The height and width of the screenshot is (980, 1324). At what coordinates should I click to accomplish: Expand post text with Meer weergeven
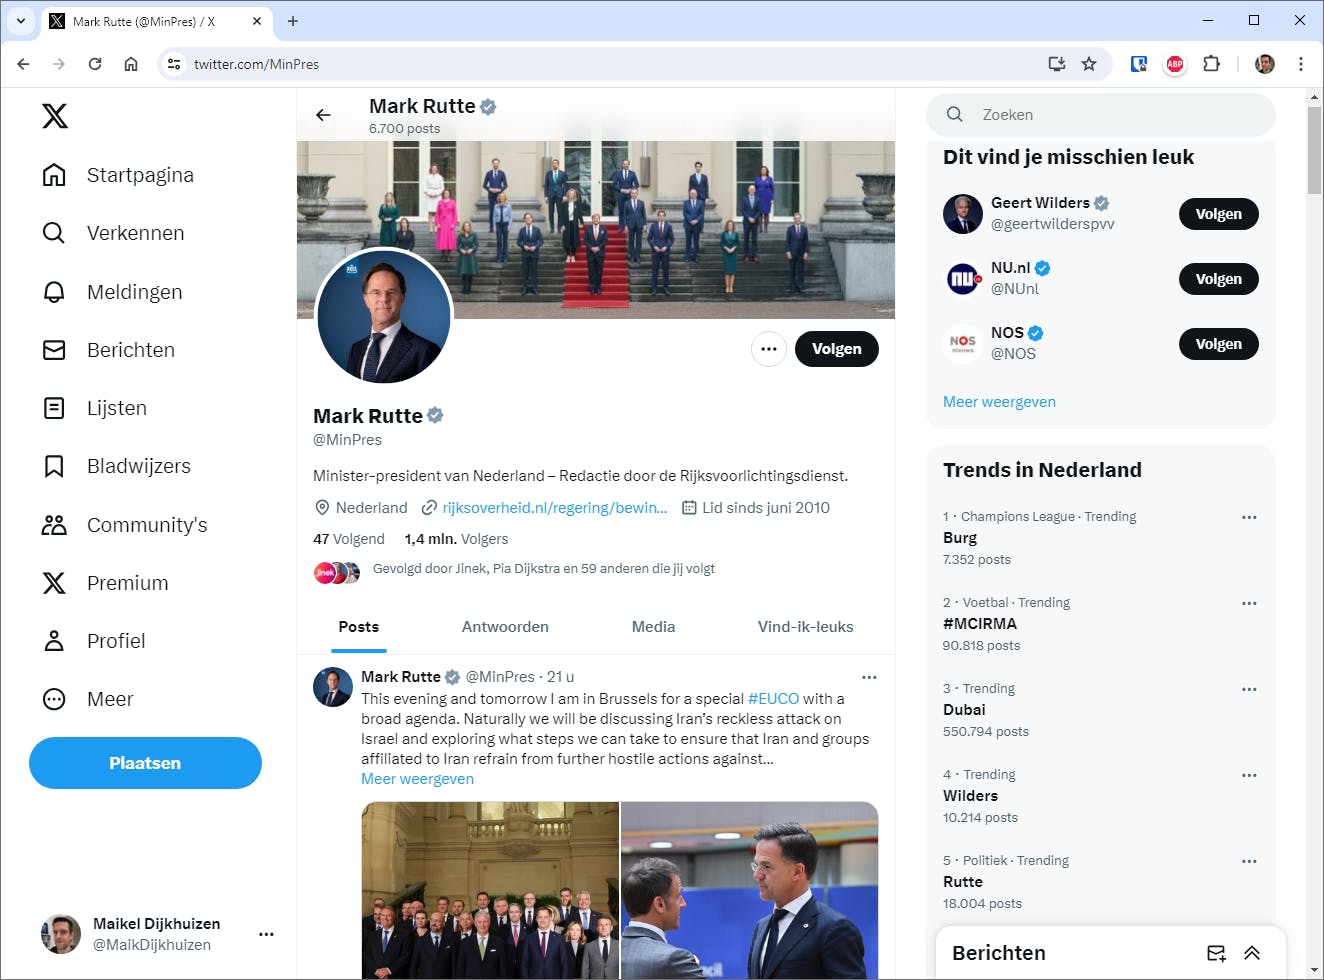[x=417, y=779]
